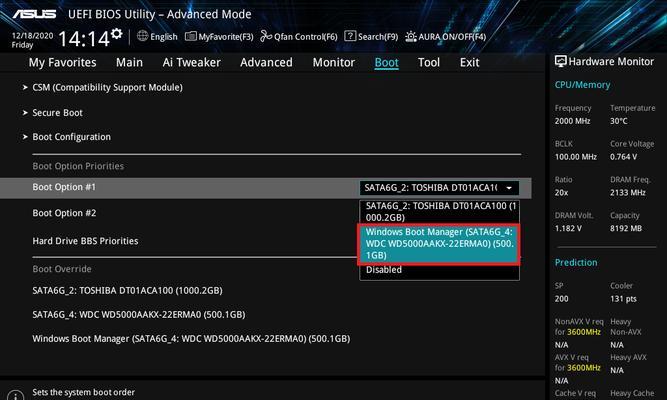Viewport: 667px width, 400px height.
Task: Click the first yellow 3600MHz value under NonAVX V req
Action: (584, 332)
